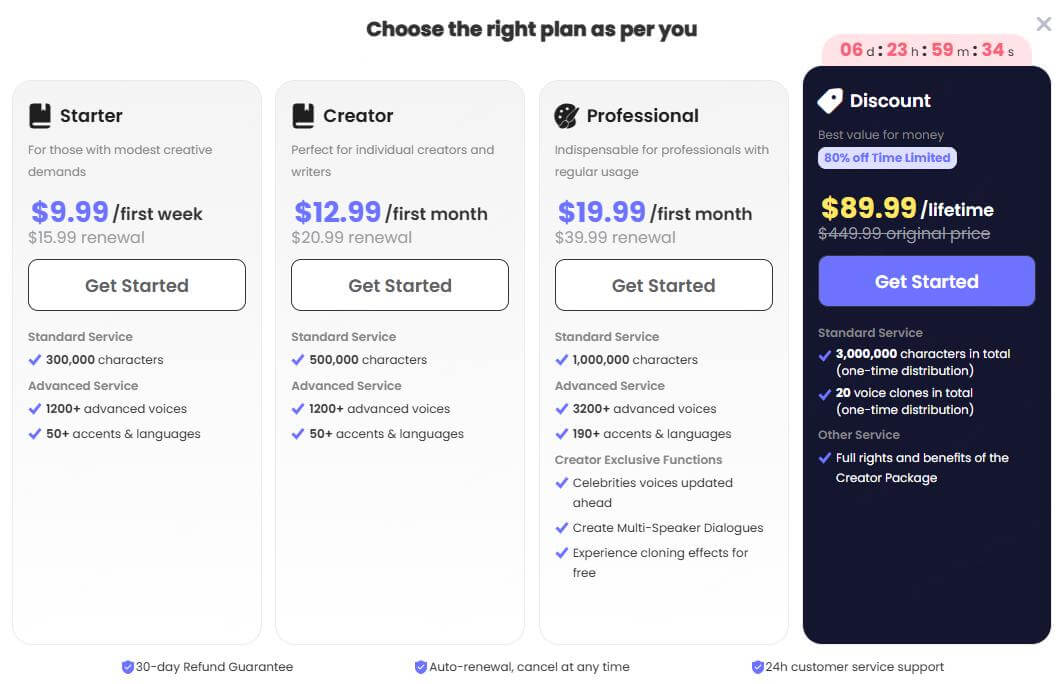The height and width of the screenshot is (684, 1063).
Task: Click Get Started on the Discount card
Action: [x=926, y=281]
